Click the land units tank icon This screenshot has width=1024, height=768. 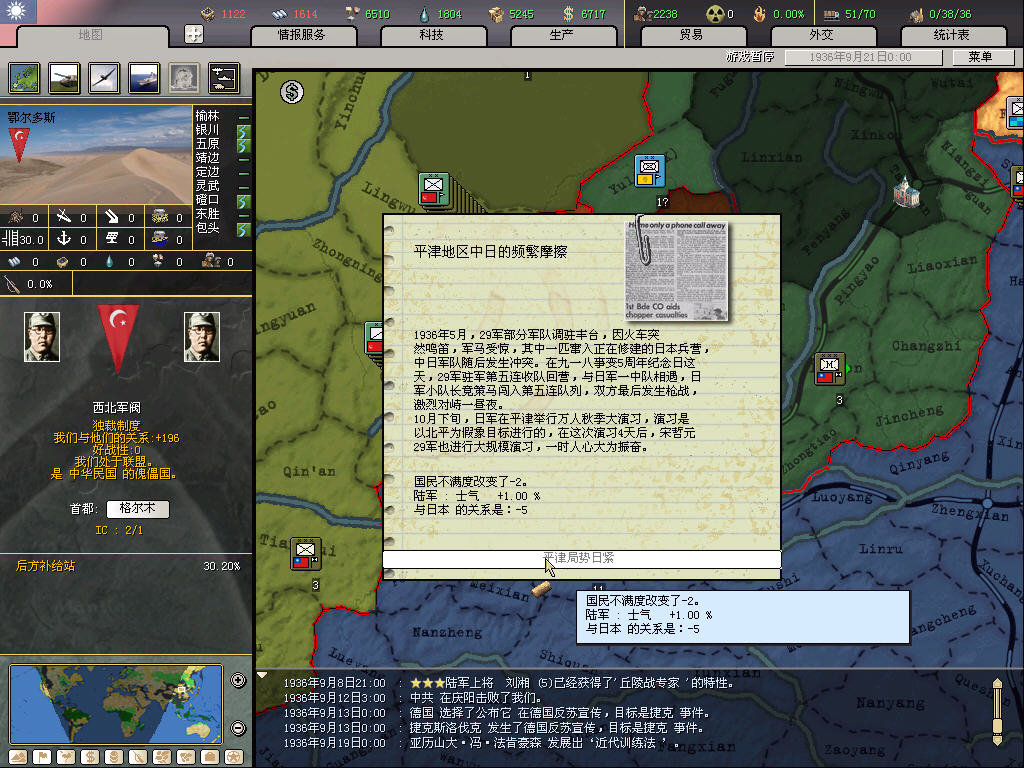(64, 77)
